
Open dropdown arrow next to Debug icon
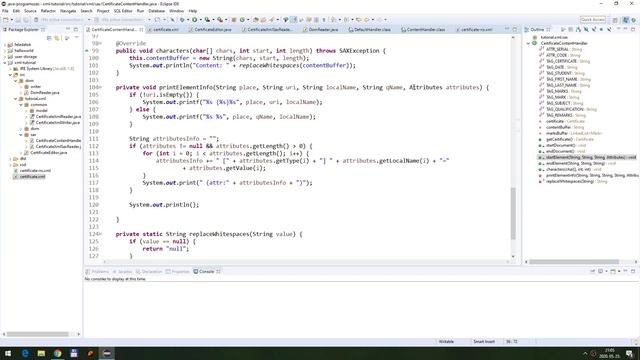(188, 20)
